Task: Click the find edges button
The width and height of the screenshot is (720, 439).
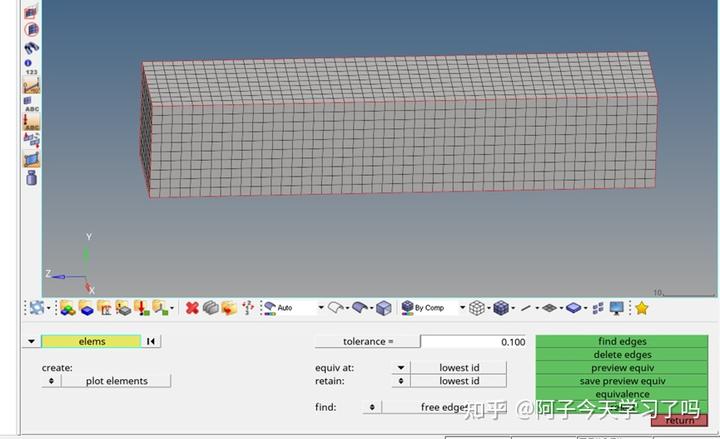Action: pos(622,341)
